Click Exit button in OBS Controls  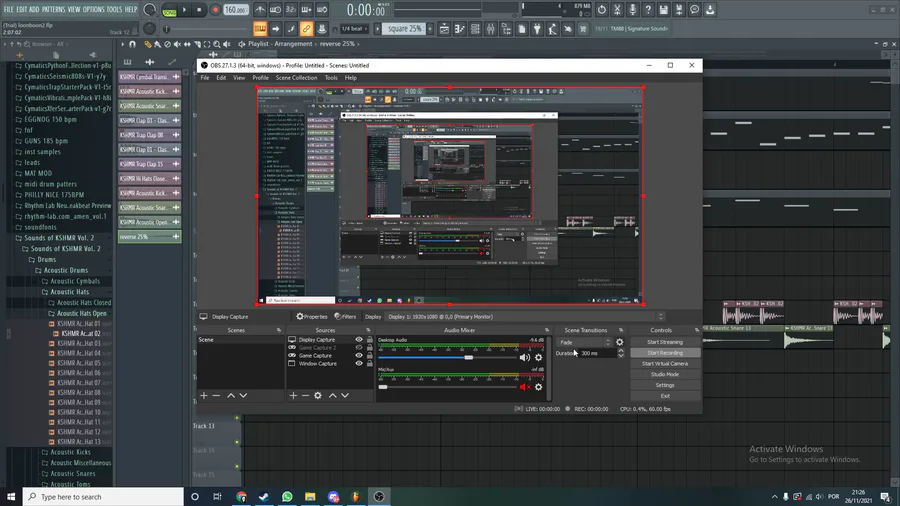point(665,396)
